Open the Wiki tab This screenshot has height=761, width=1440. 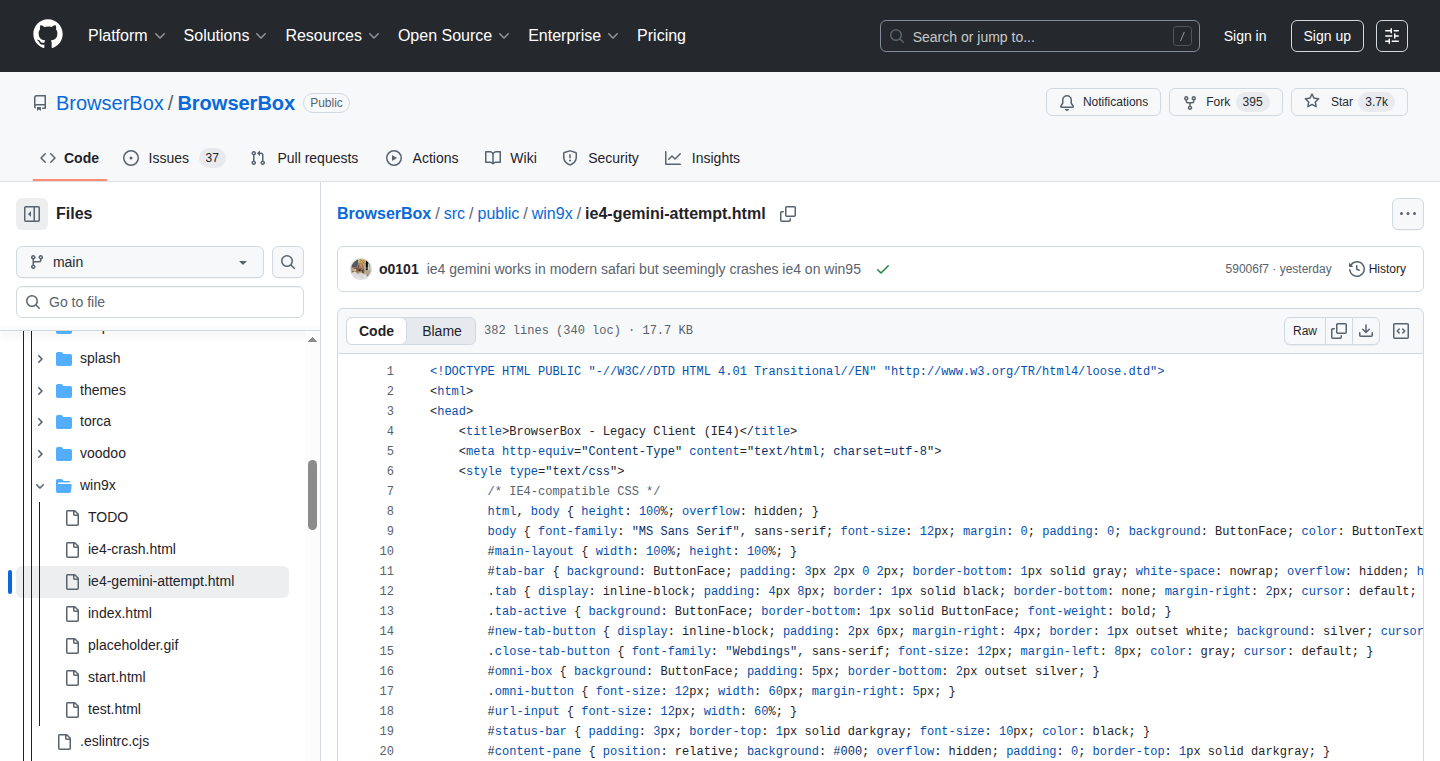[x=511, y=158]
